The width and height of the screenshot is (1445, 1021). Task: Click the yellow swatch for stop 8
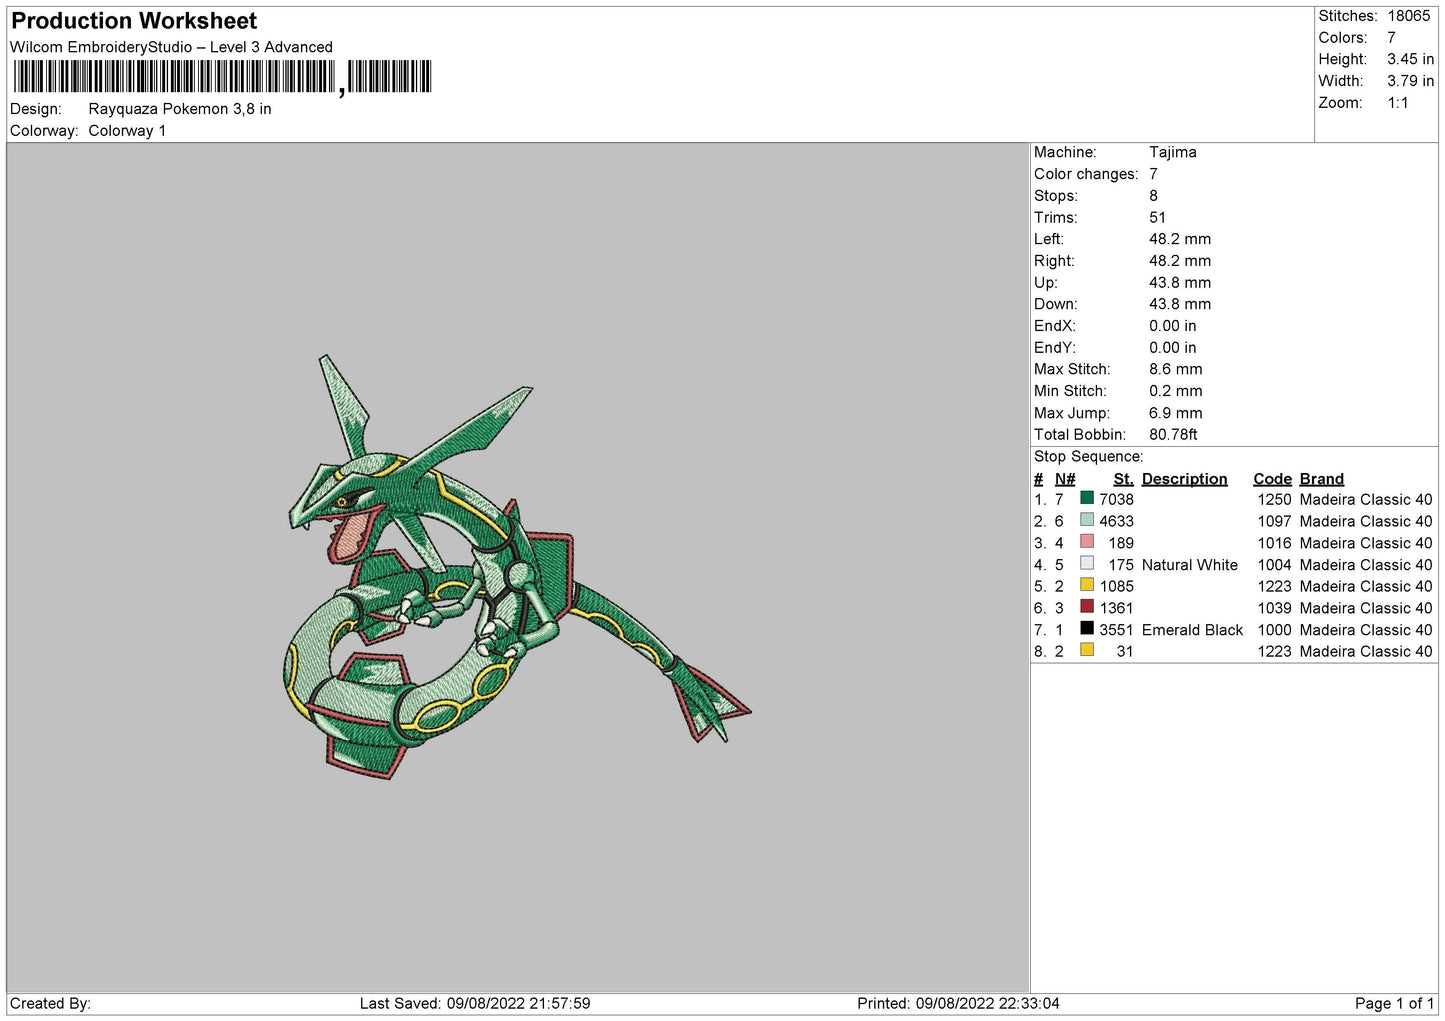click(1087, 650)
